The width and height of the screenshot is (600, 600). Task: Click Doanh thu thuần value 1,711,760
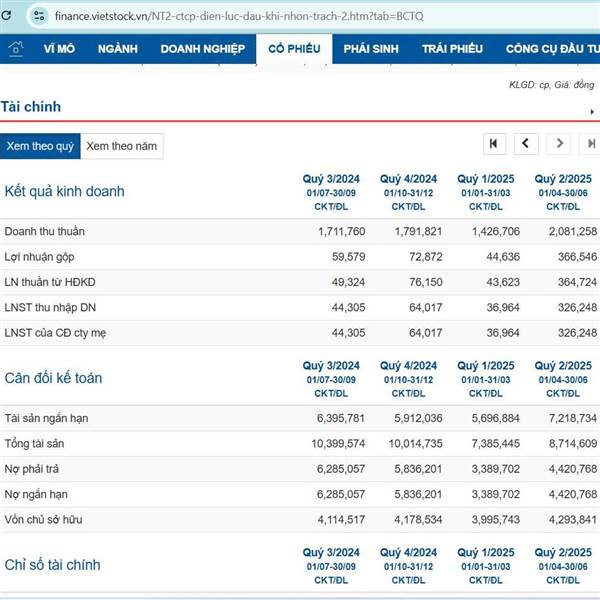[x=341, y=231]
